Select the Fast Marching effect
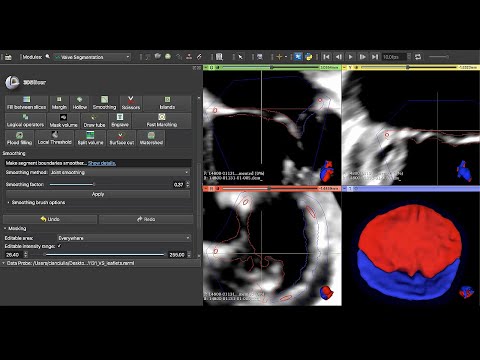This screenshot has height=360, width=480. coord(162,121)
